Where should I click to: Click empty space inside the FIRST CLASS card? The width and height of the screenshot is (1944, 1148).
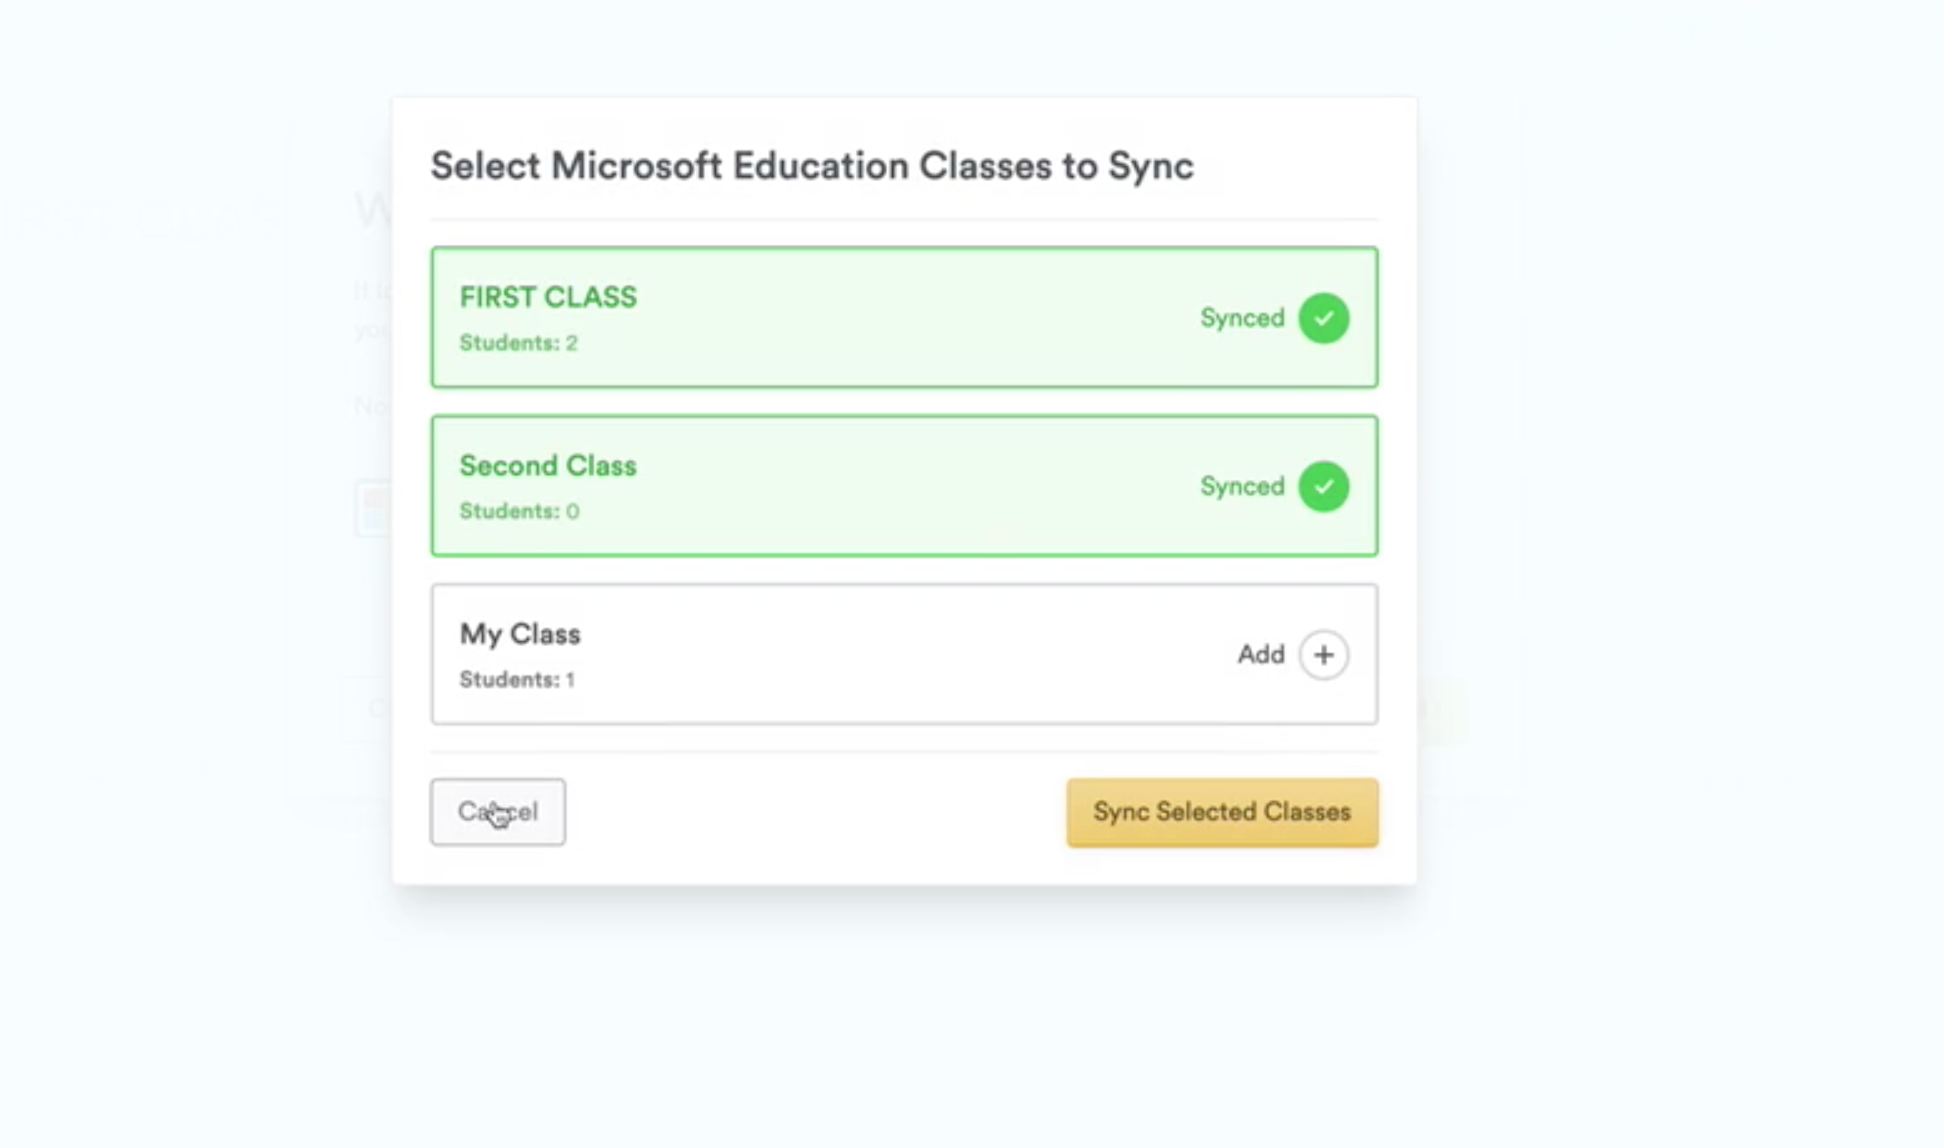[900, 318]
